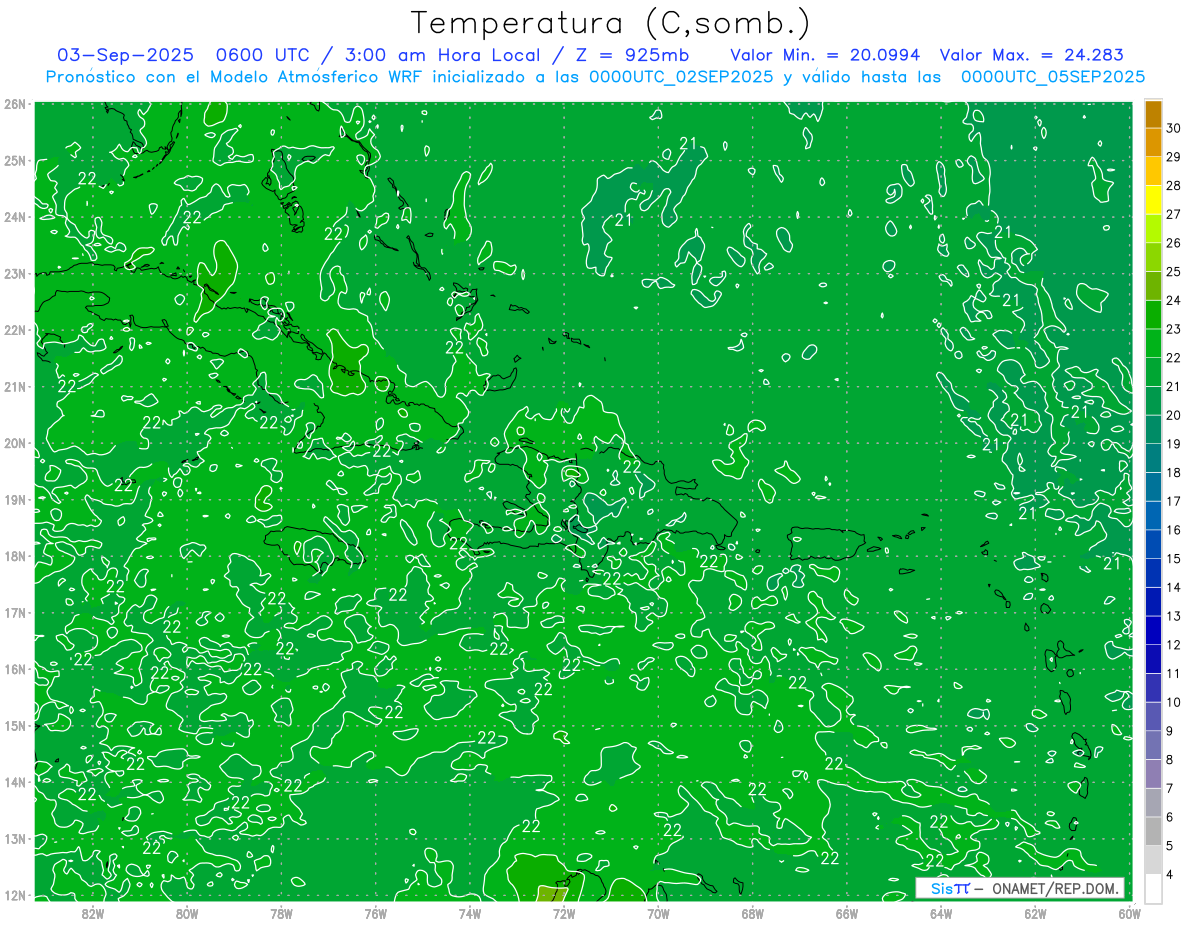Click the '62W' longitude axis label

click(1035, 912)
